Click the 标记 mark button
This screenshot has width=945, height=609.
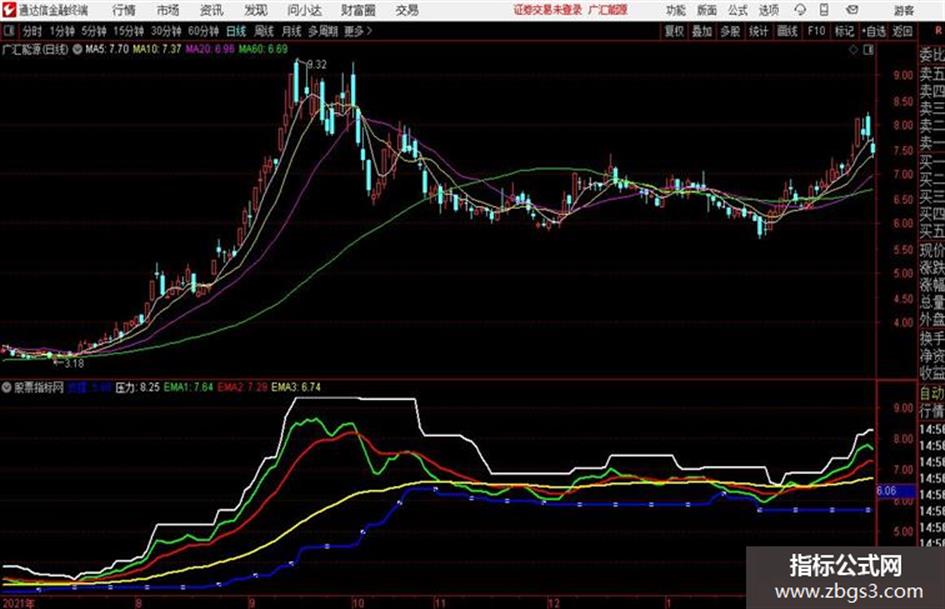844,31
